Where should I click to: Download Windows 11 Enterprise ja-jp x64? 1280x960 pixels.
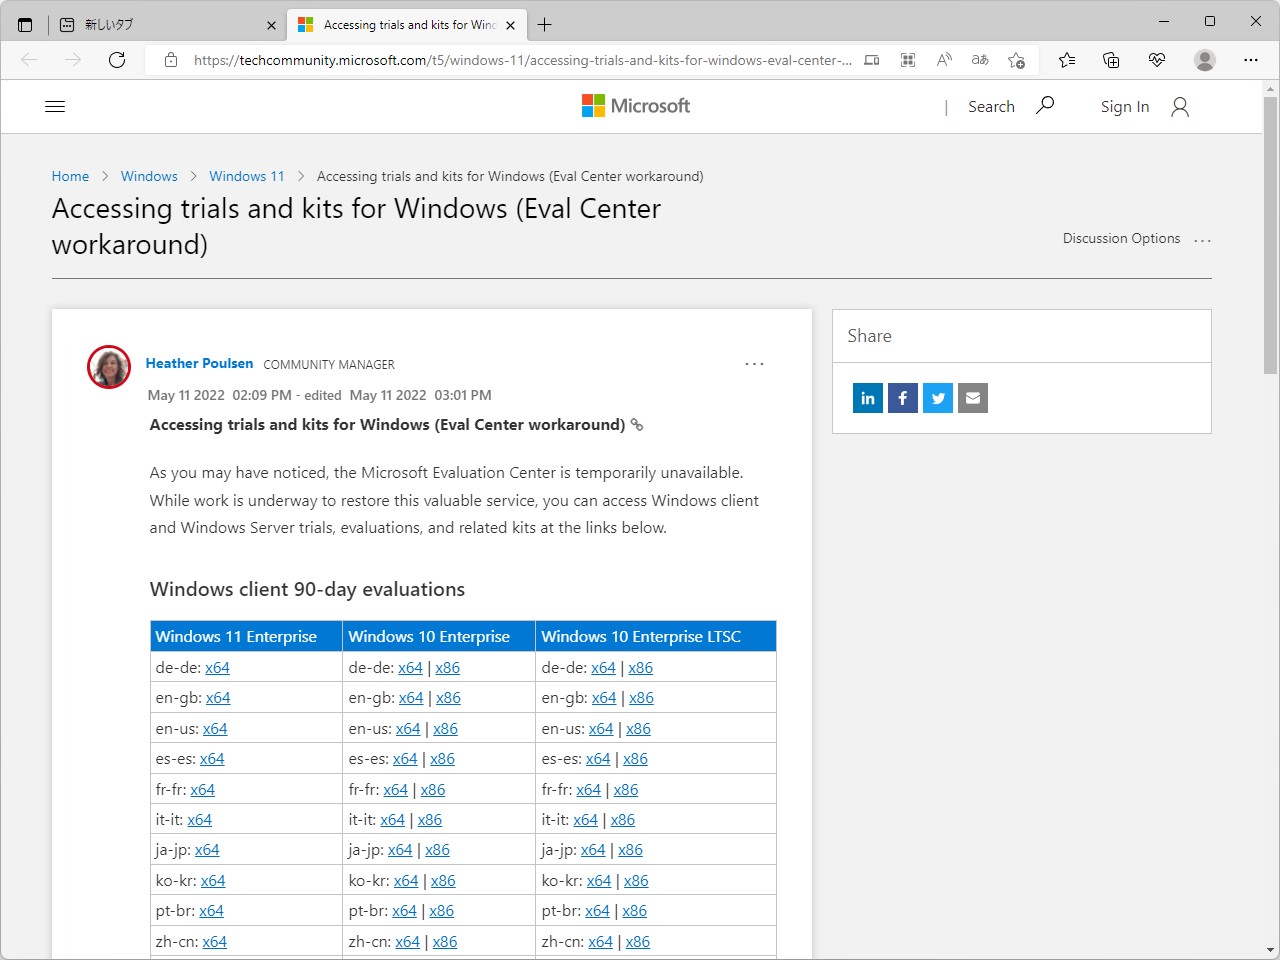[x=207, y=850]
